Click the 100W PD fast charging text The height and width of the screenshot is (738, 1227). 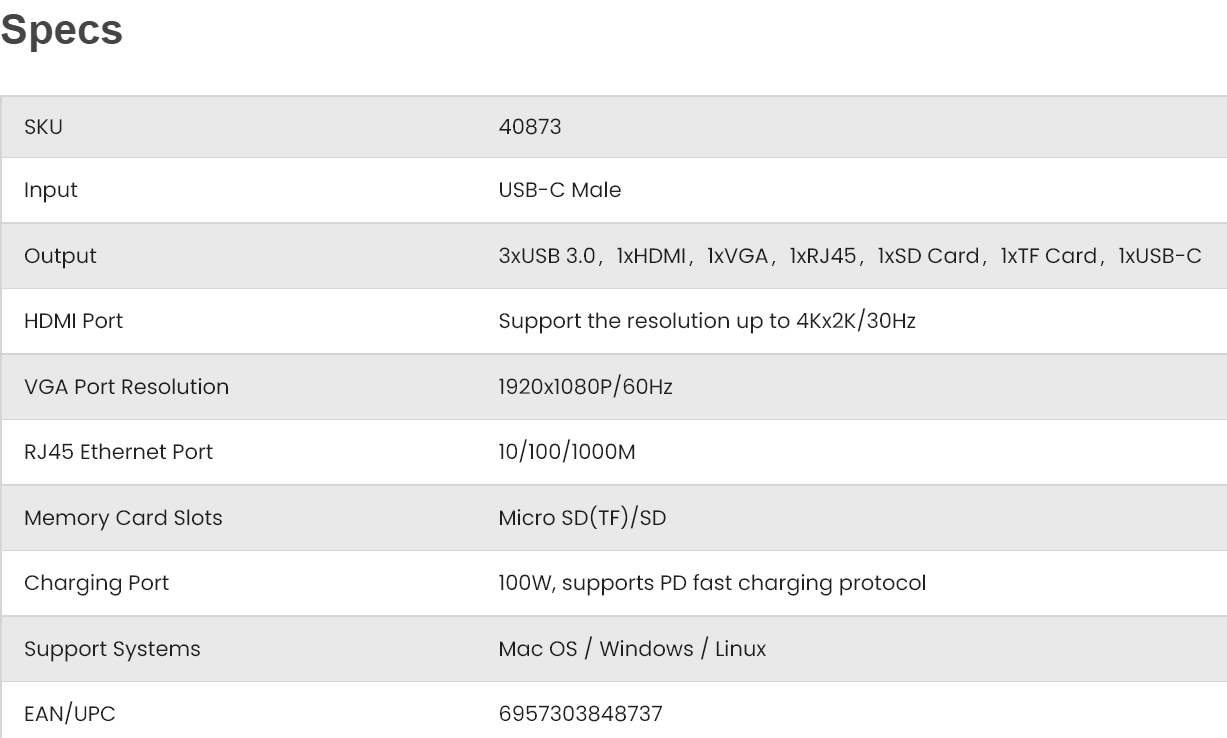pyautogui.click(x=711, y=583)
